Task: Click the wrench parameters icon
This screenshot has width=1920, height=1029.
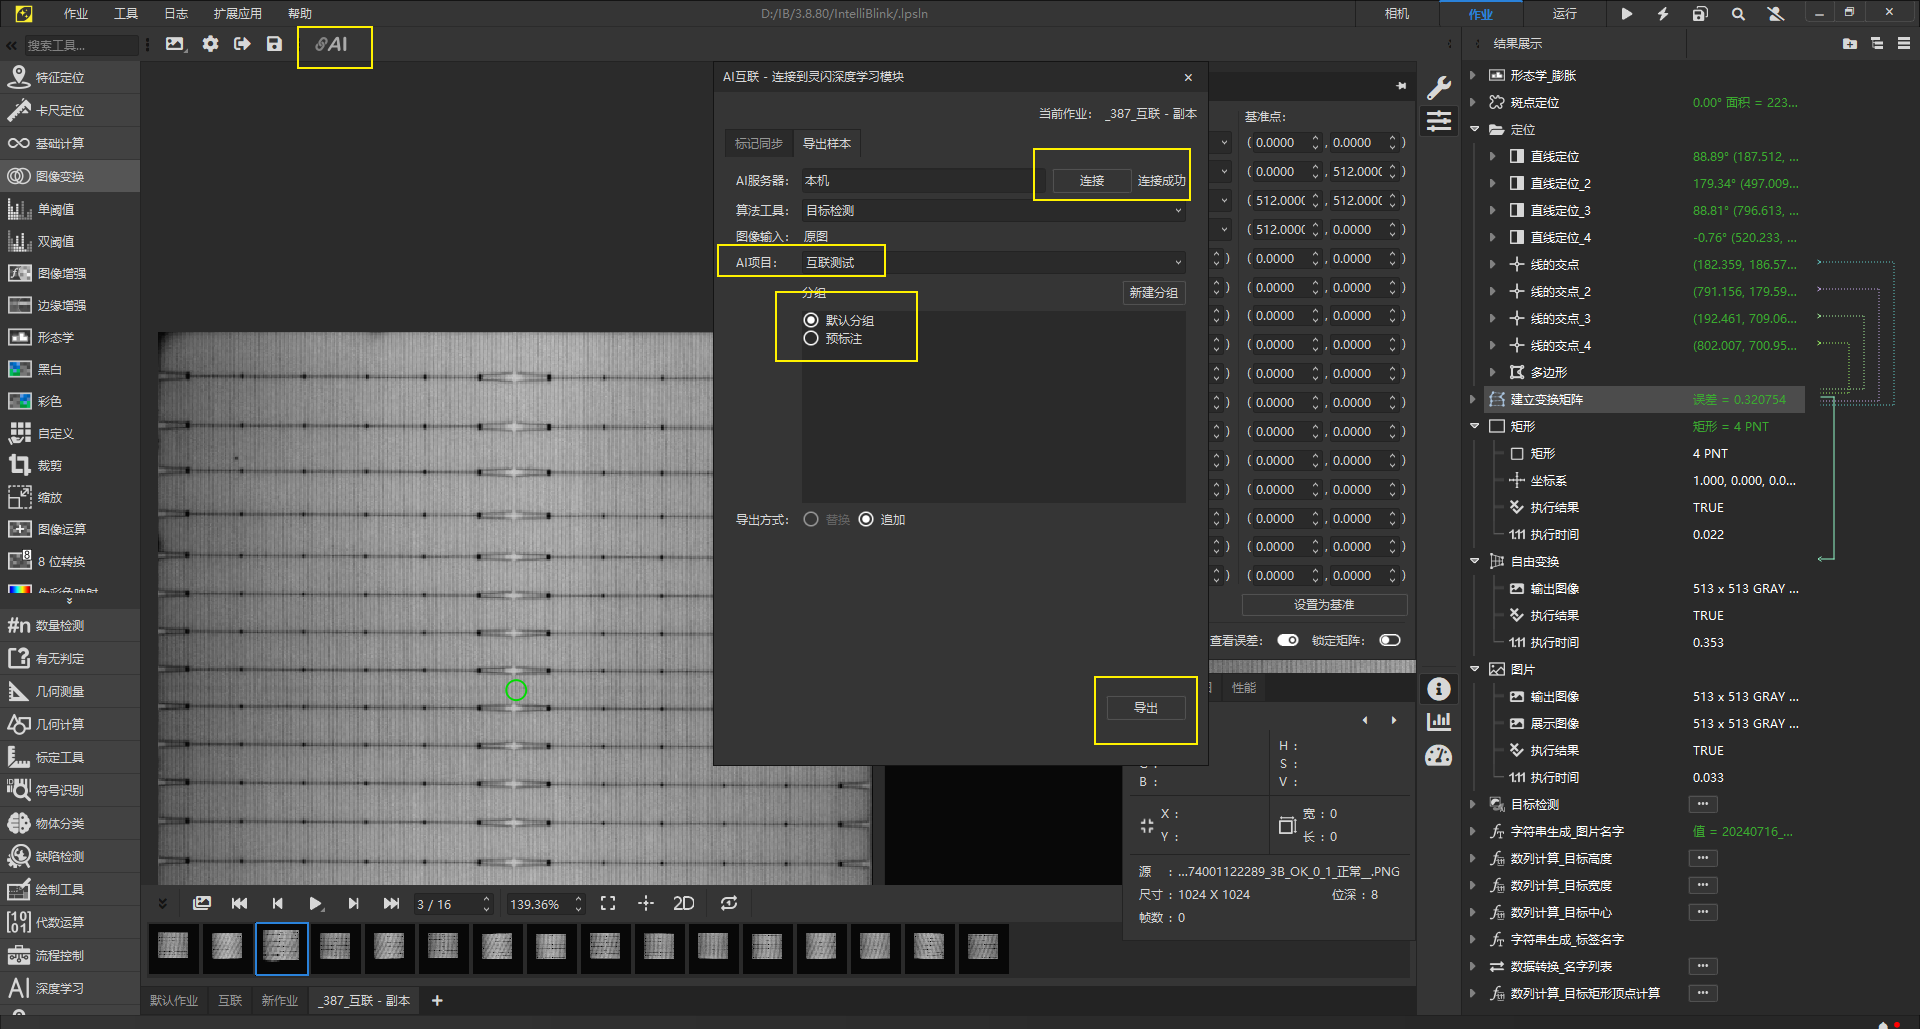Action: [x=1439, y=88]
